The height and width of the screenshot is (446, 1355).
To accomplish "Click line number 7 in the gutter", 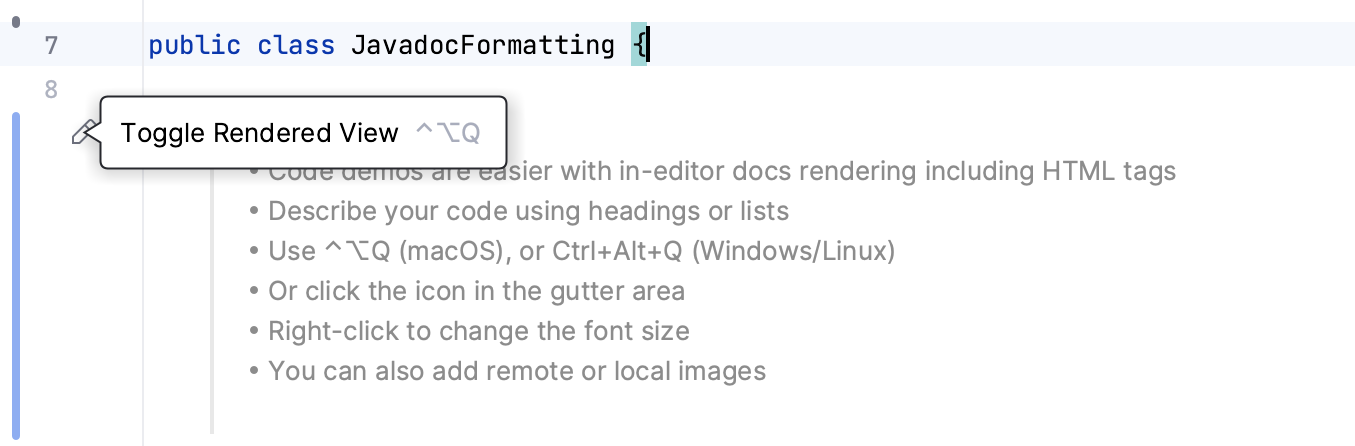I will click(52, 46).
